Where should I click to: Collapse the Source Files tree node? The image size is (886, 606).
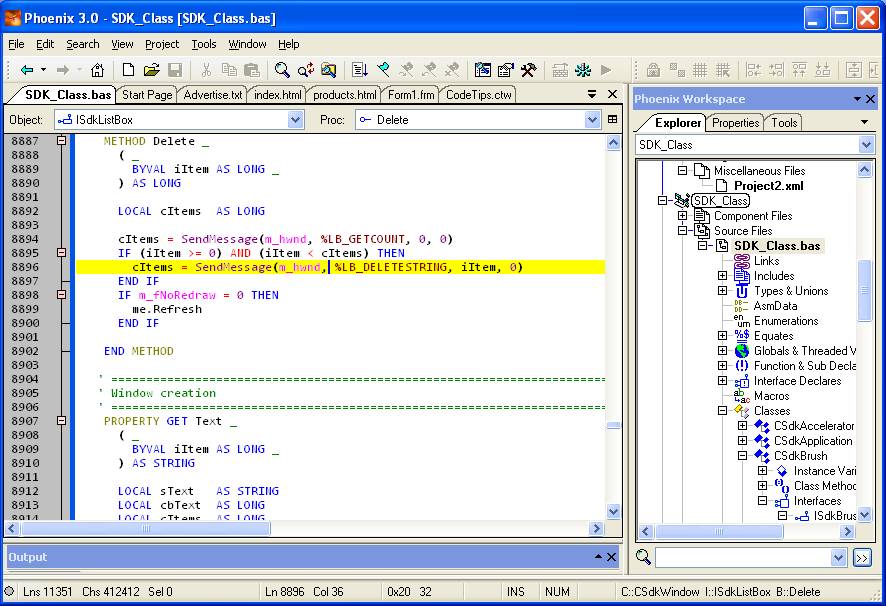coord(682,231)
